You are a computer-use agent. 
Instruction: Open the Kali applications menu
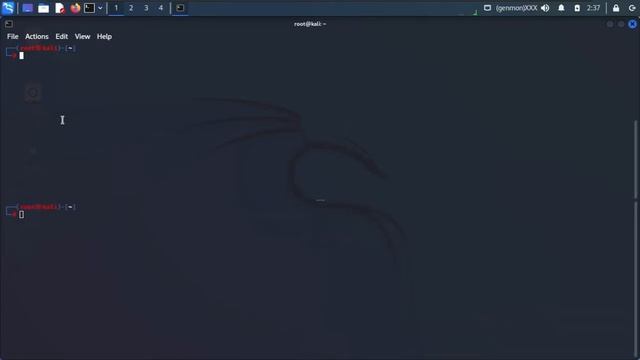(8, 8)
